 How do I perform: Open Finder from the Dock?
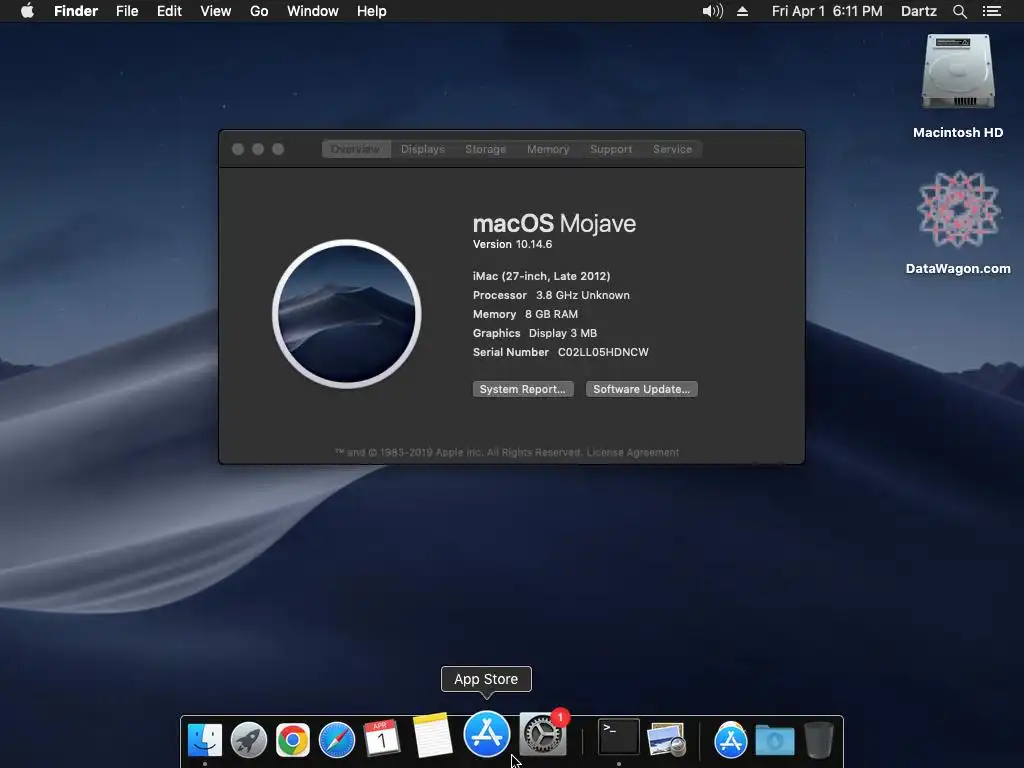tap(204, 740)
